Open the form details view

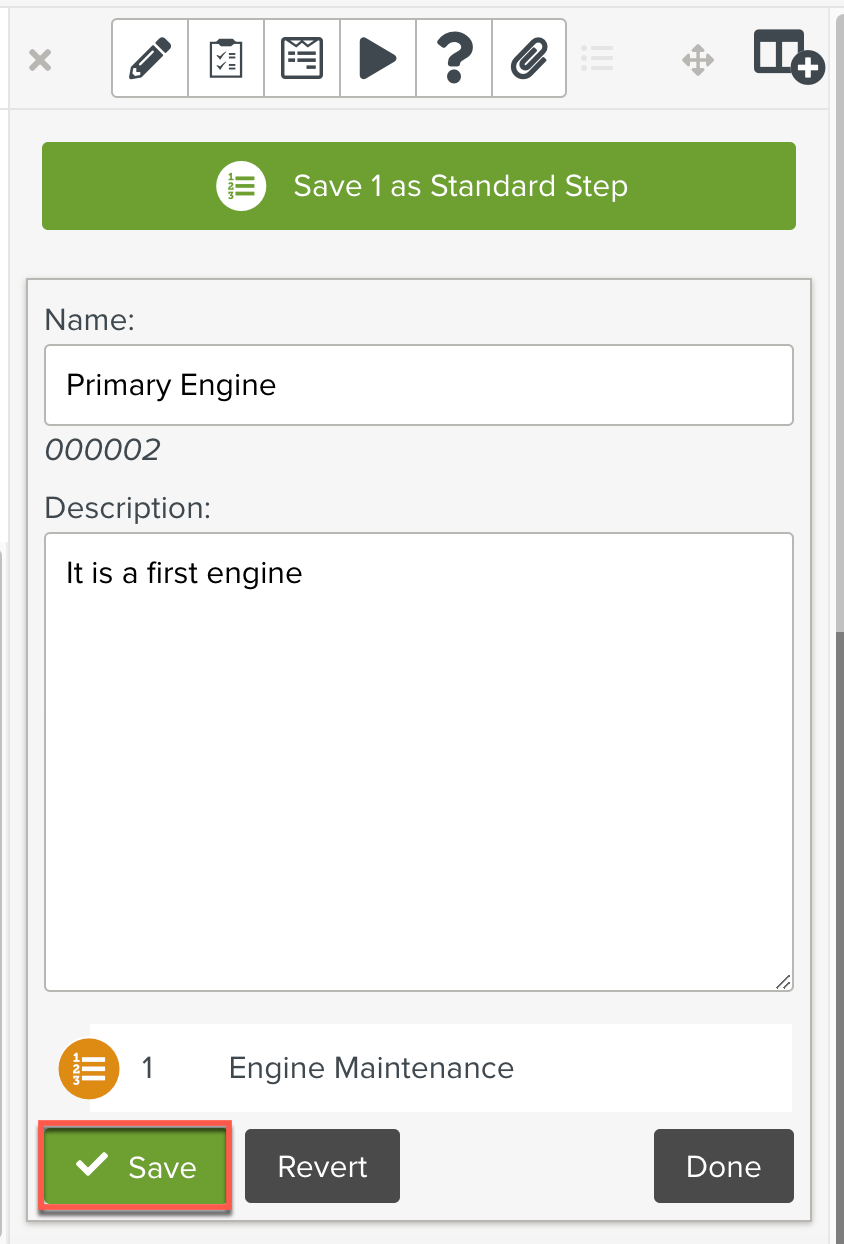[x=301, y=58]
